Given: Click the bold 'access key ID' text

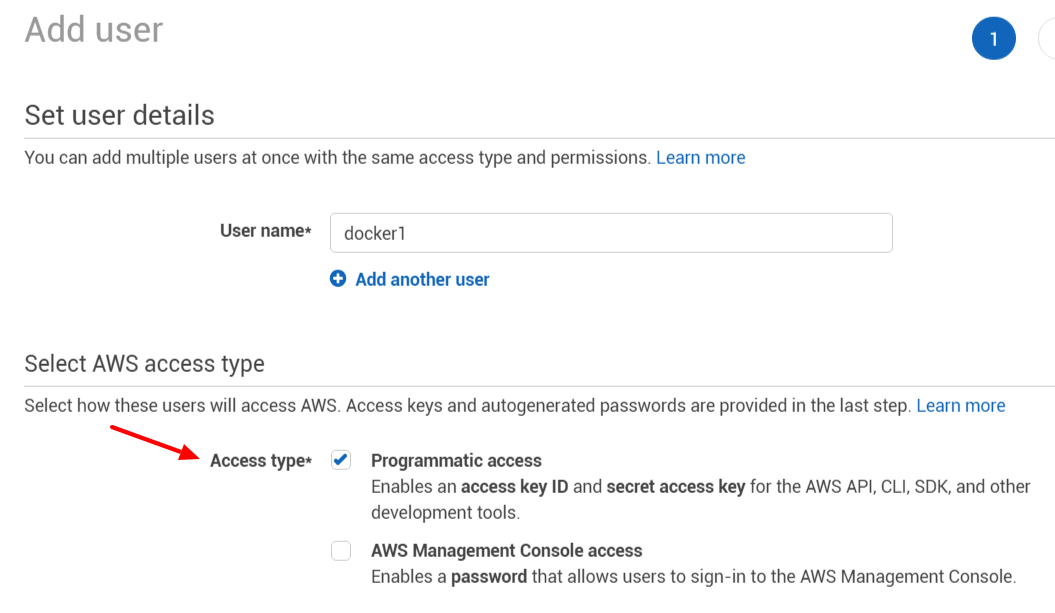Looking at the screenshot, I should coord(516,487).
